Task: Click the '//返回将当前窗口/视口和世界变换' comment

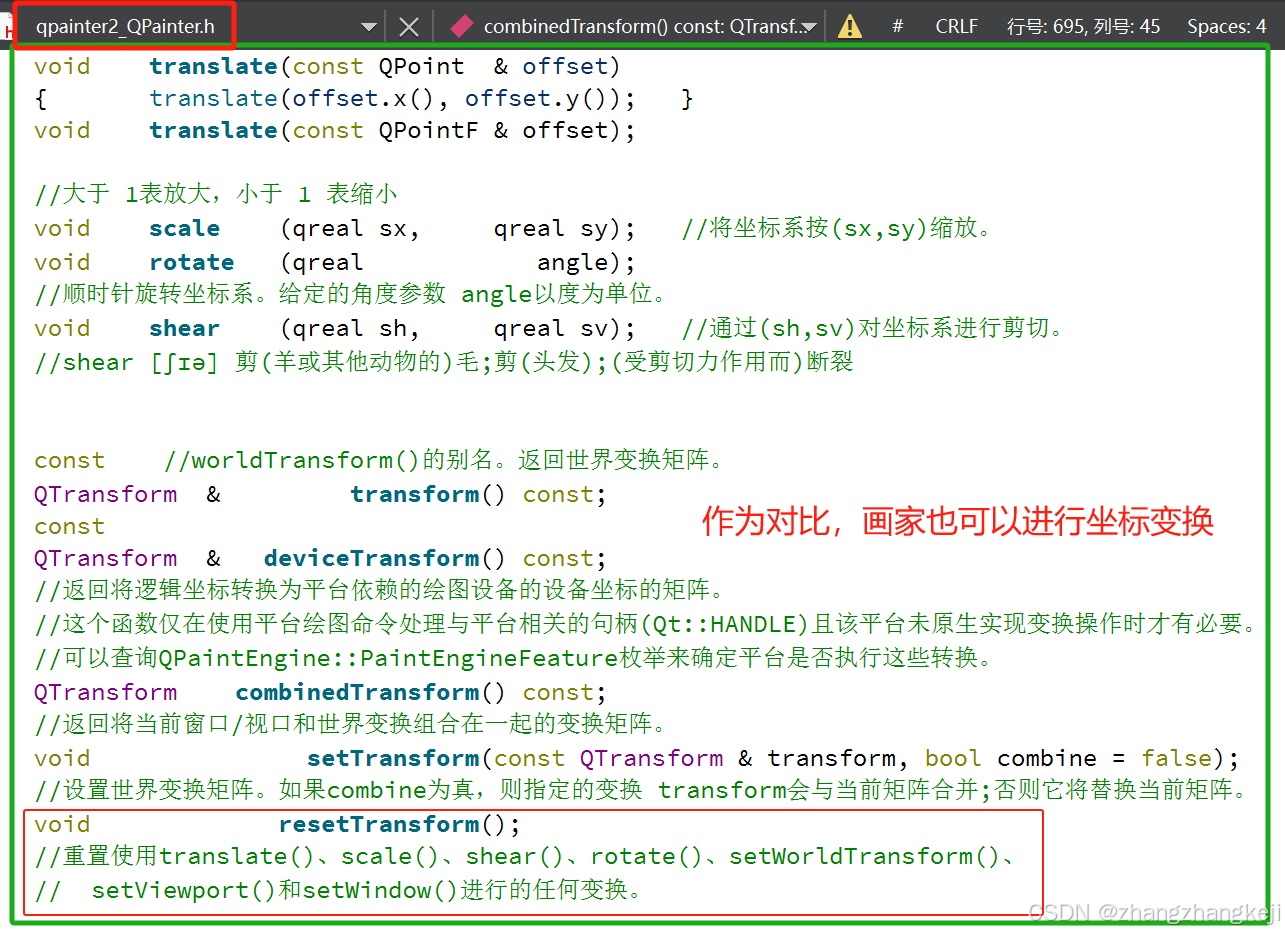Action: coord(351,724)
